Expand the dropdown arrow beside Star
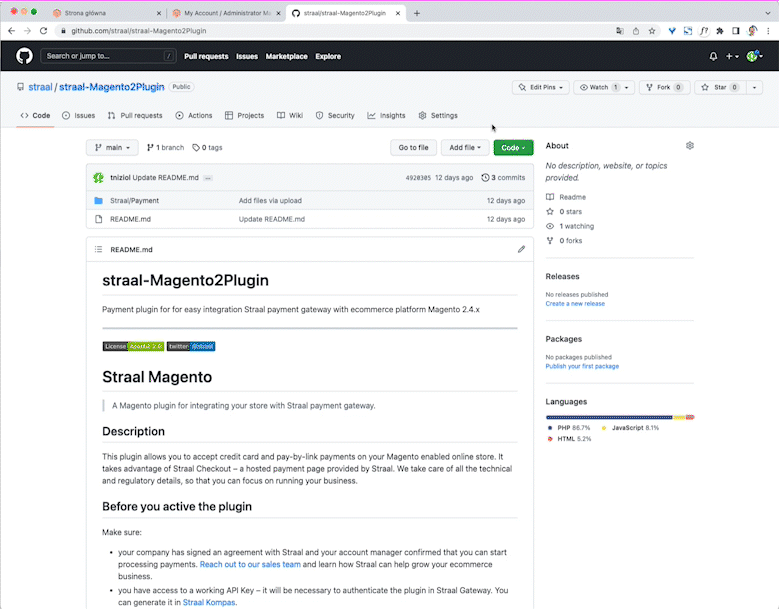779x609 pixels. tap(755, 87)
